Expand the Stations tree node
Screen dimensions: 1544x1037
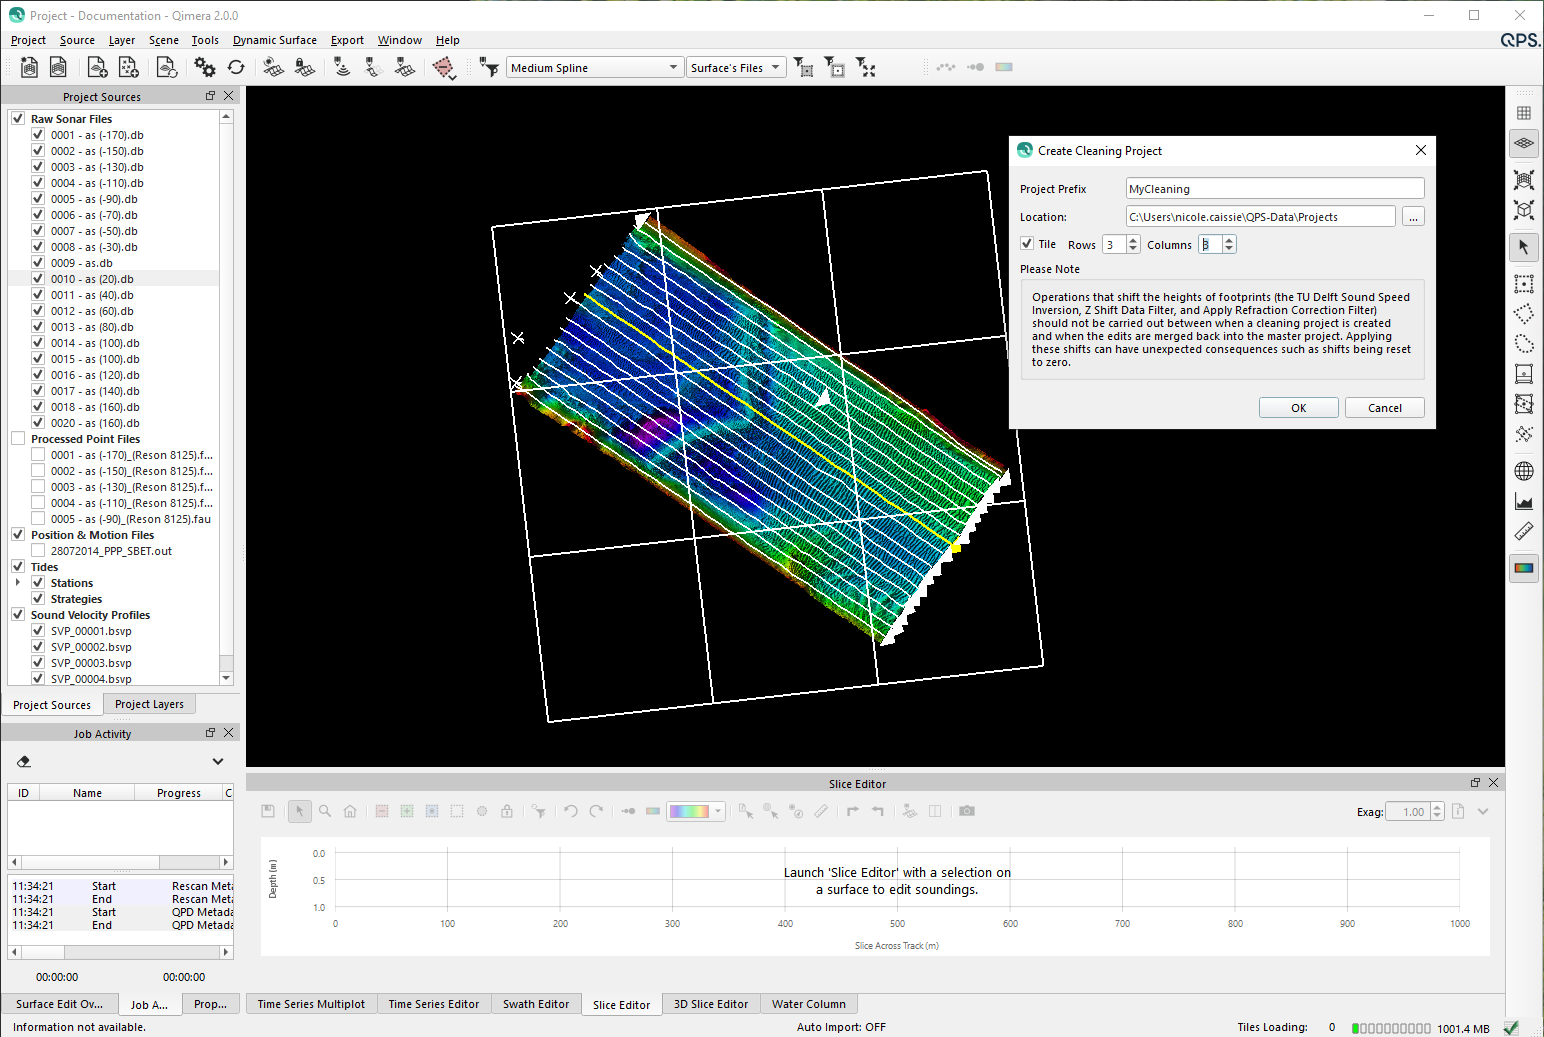[x=18, y=583]
